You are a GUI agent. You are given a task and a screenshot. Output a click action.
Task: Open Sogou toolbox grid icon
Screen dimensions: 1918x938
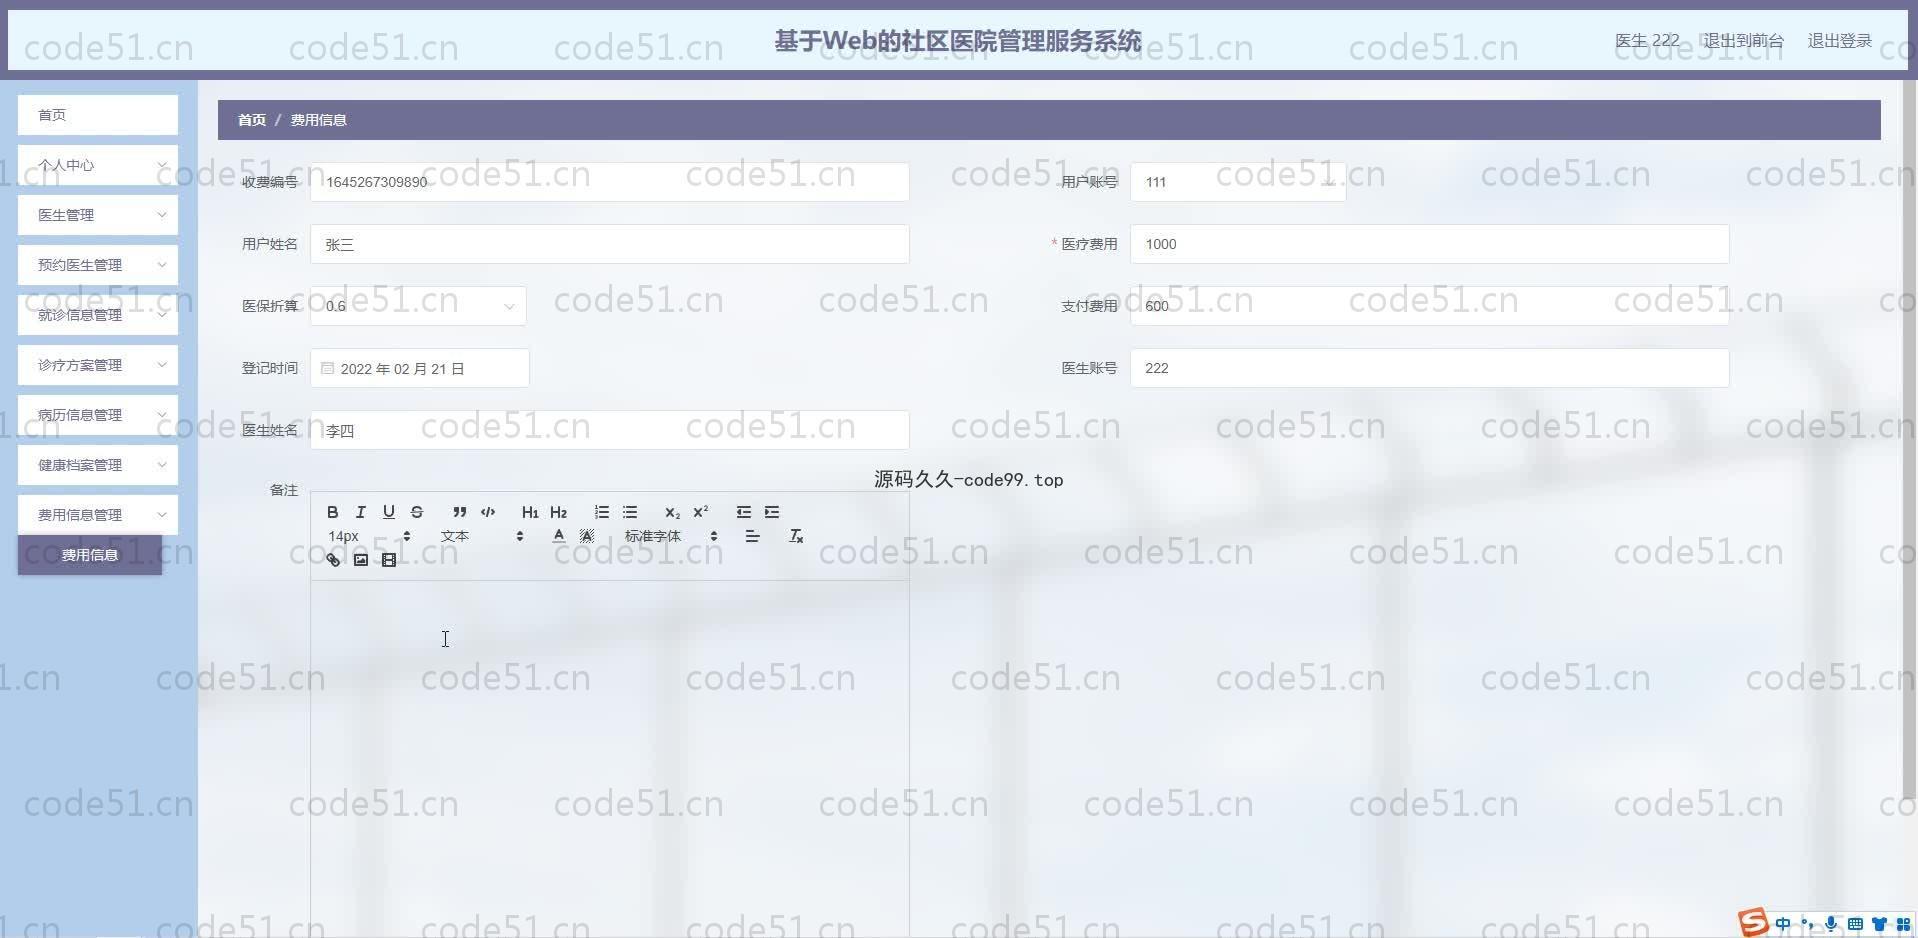tap(1903, 924)
